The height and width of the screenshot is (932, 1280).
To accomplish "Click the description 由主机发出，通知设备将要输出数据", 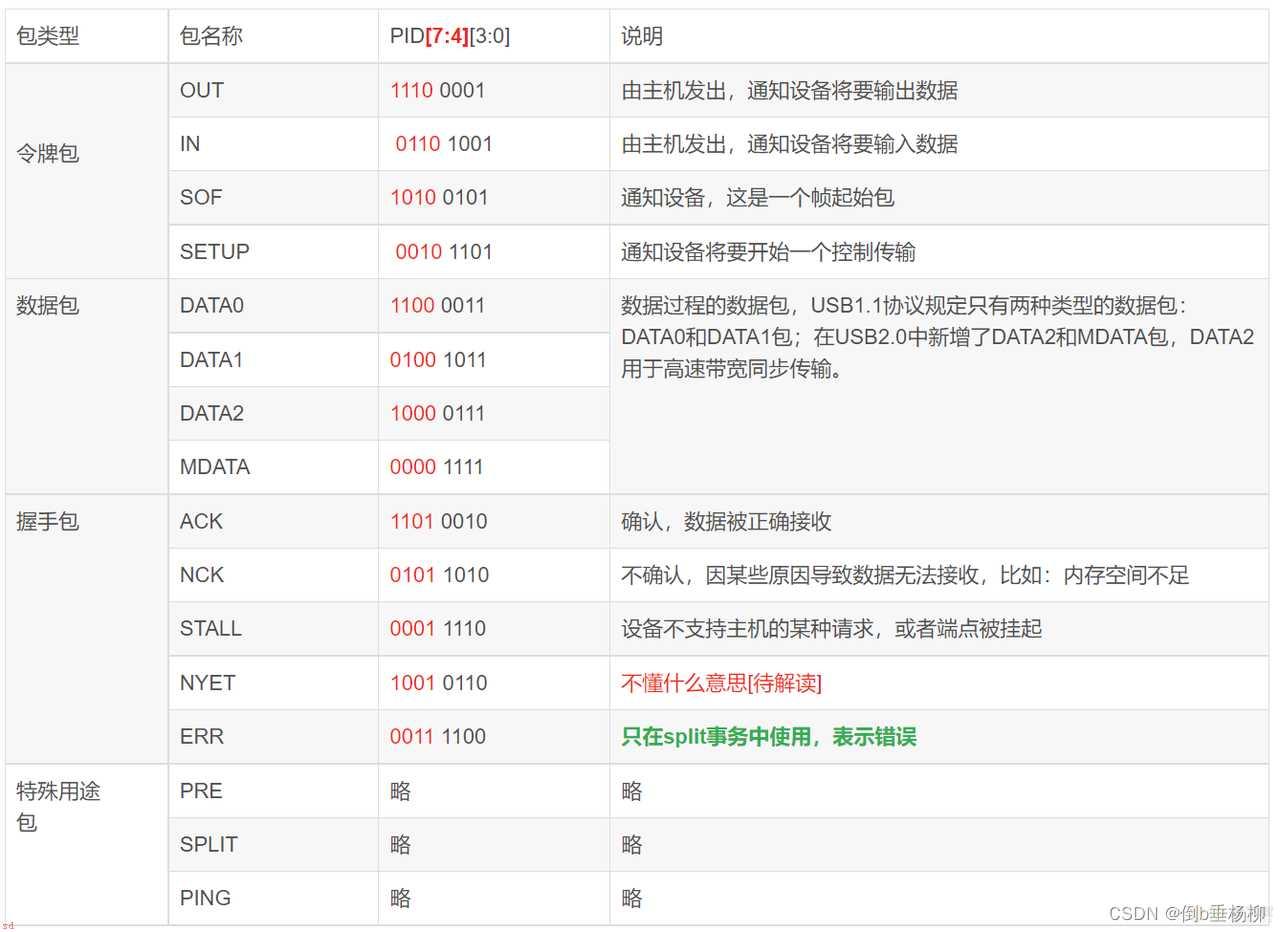I will point(789,91).
